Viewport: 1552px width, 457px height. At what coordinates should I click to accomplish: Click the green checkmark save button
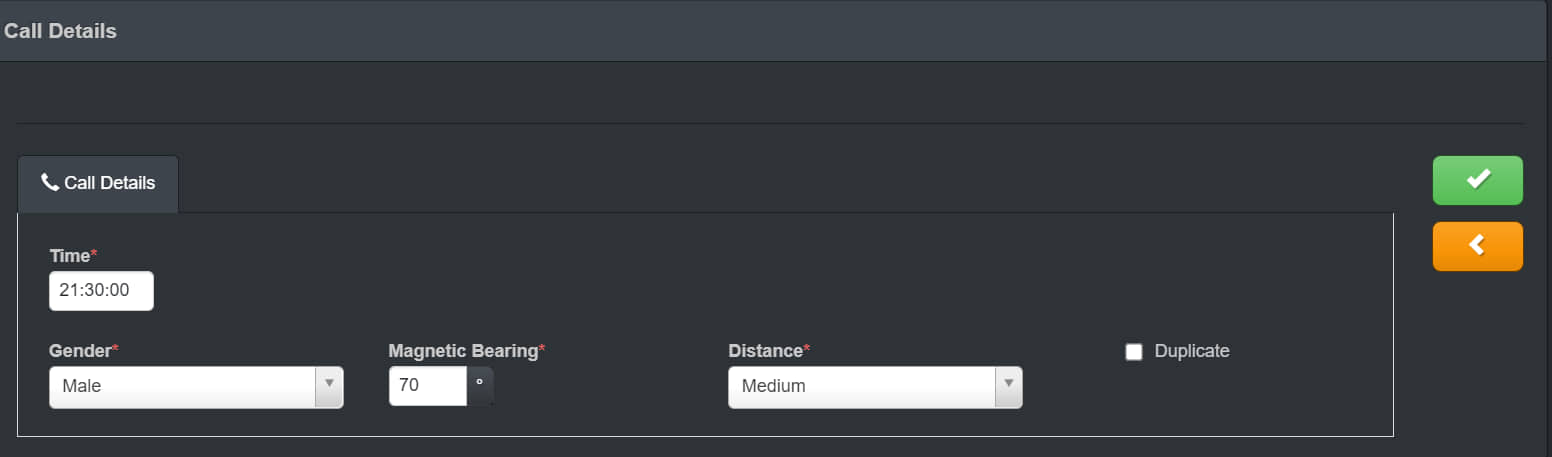point(1477,180)
